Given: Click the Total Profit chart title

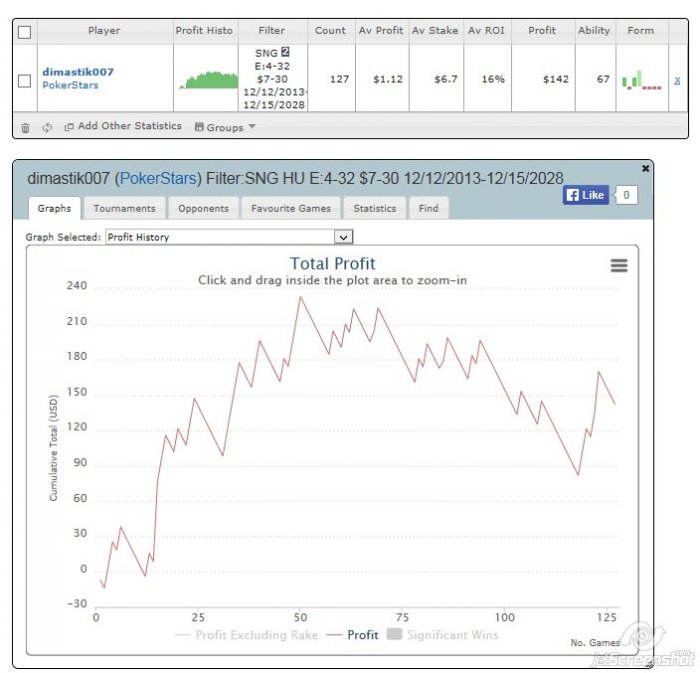Looking at the screenshot, I should (x=333, y=264).
